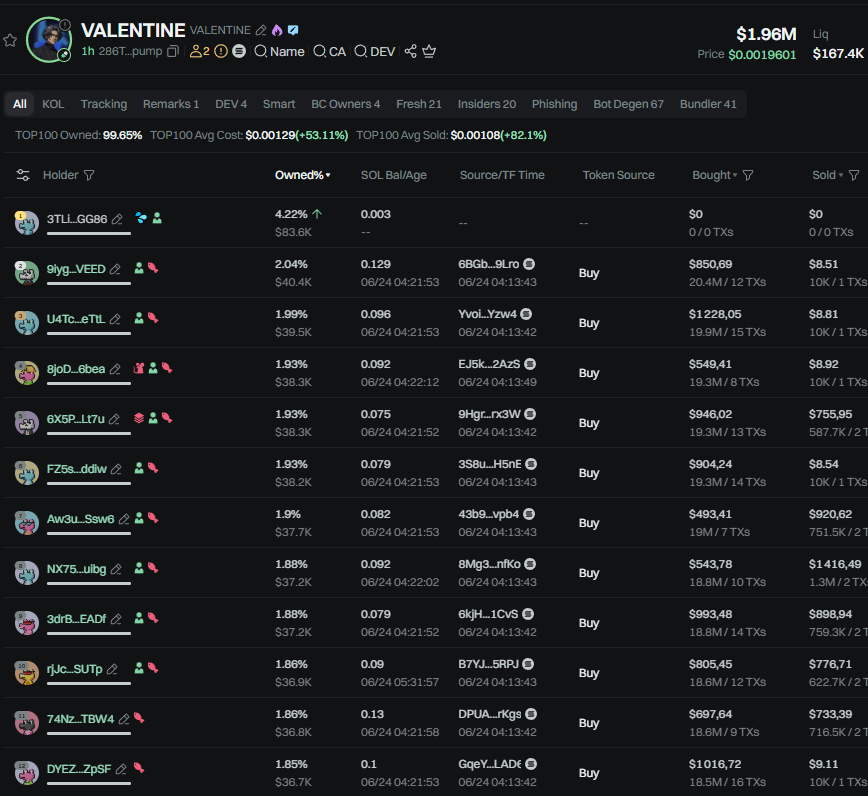Image resolution: width=868 pixels, height=796 pixels.
Task: Open source wallet 6BGb...9Lro
Action: point(489,264)
